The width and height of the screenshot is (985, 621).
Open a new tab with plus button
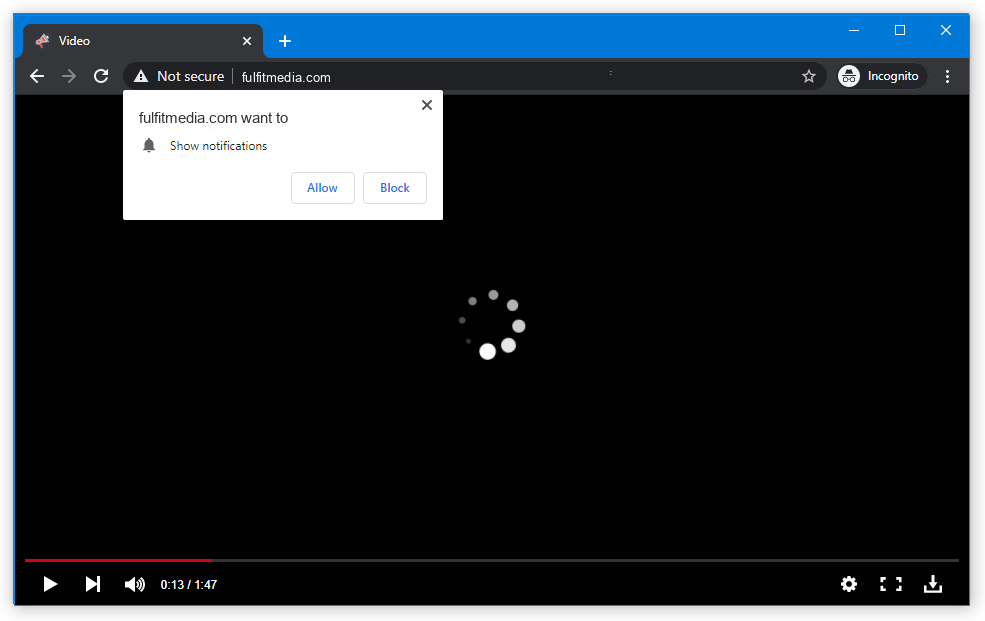[285, 41]
